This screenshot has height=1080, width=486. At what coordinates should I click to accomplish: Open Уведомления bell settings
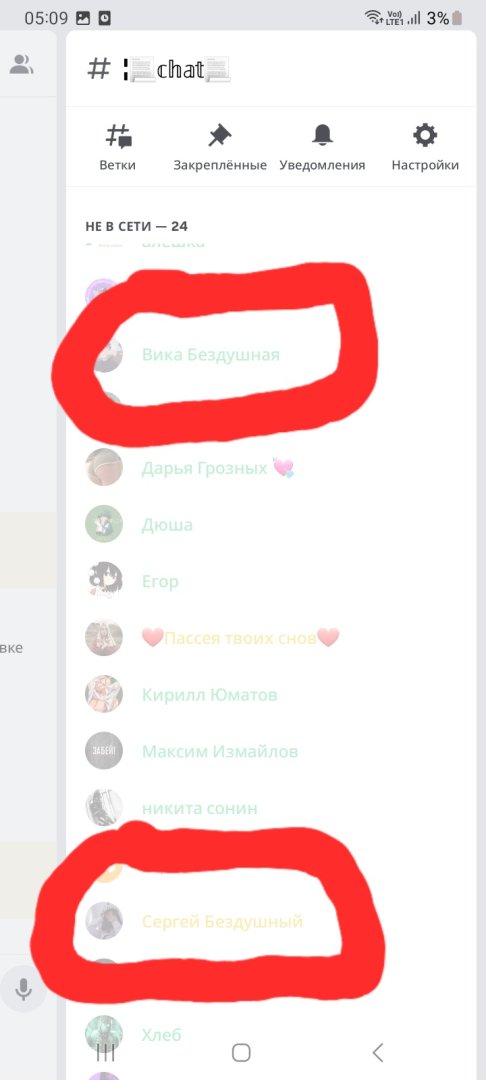coord(322,136)
